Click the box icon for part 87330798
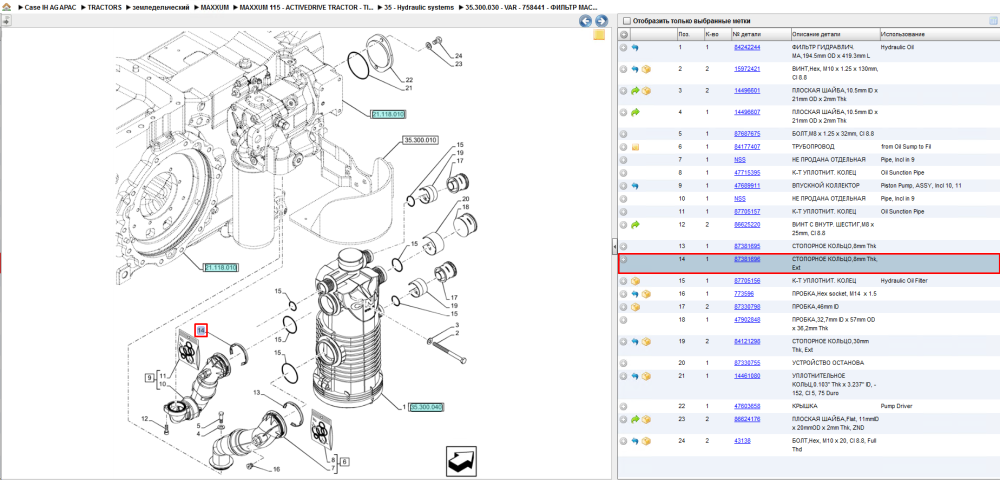This screenshot has width=1000, height=480. (635, 307)
